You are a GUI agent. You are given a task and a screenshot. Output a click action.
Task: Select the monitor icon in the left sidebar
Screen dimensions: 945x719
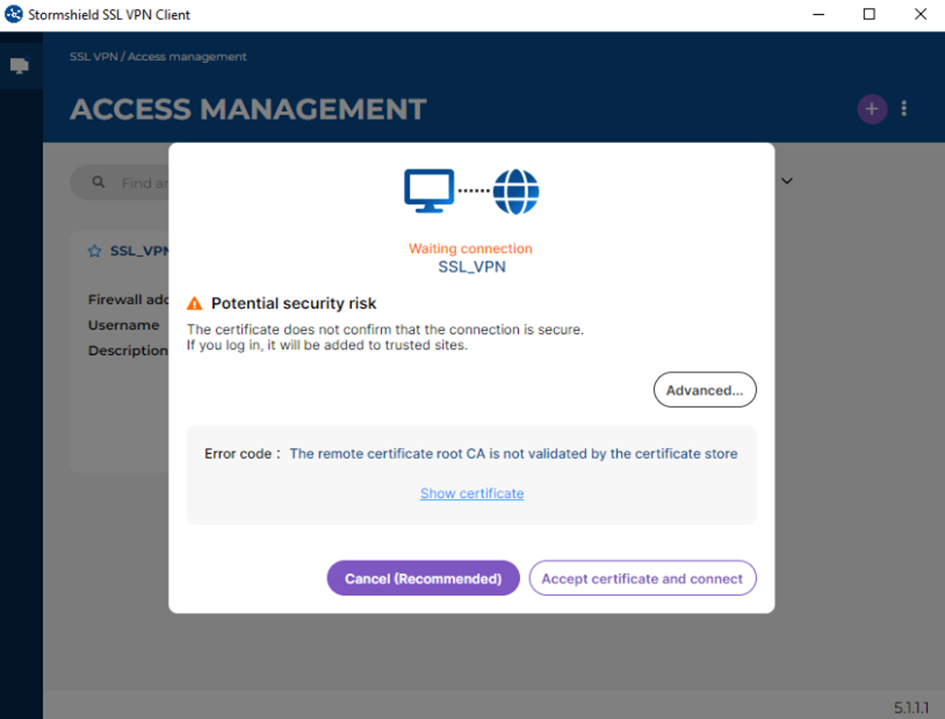(20, 66)
